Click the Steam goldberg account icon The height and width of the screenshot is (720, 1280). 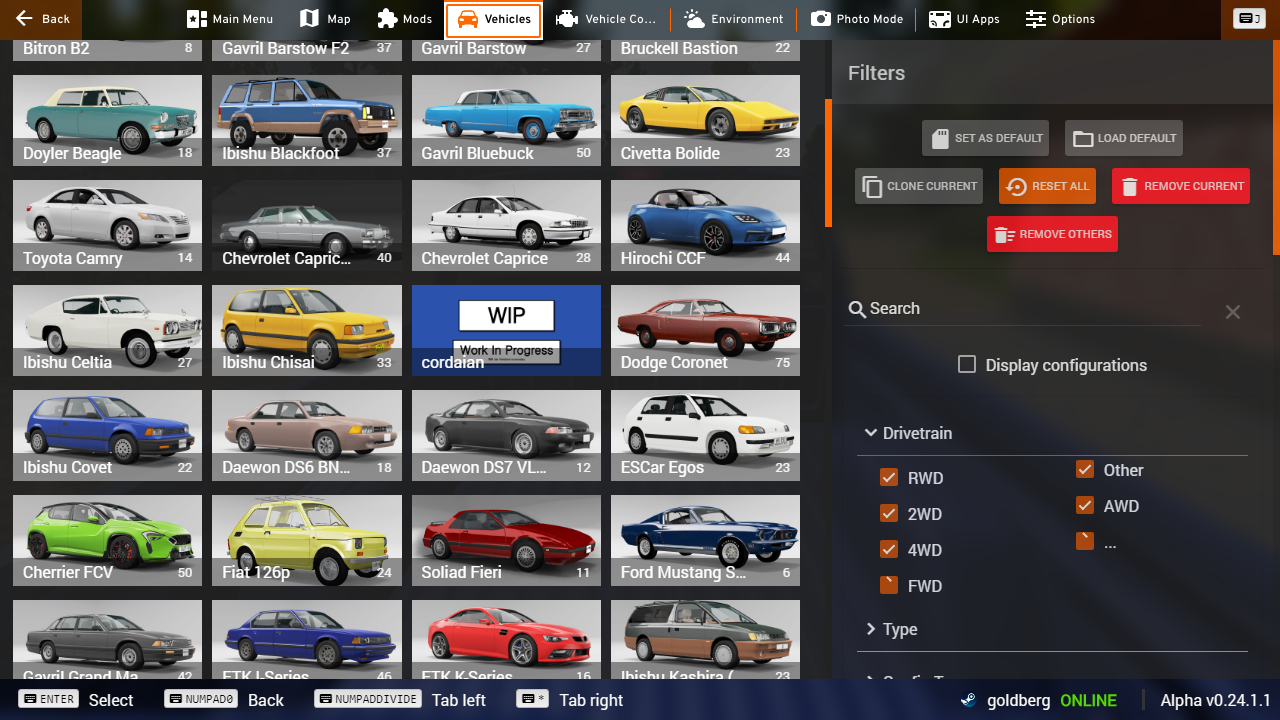point(969,700)
